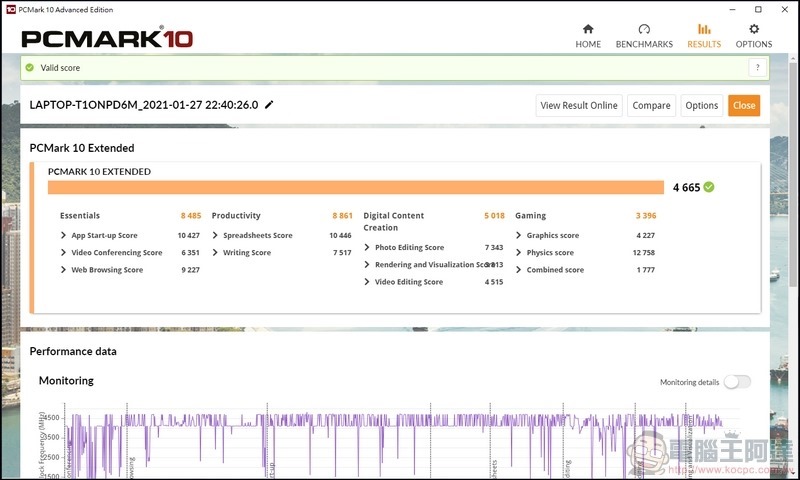Click the Productivity heading
This screenshot has width=800, height=480.
coord(236,216)
